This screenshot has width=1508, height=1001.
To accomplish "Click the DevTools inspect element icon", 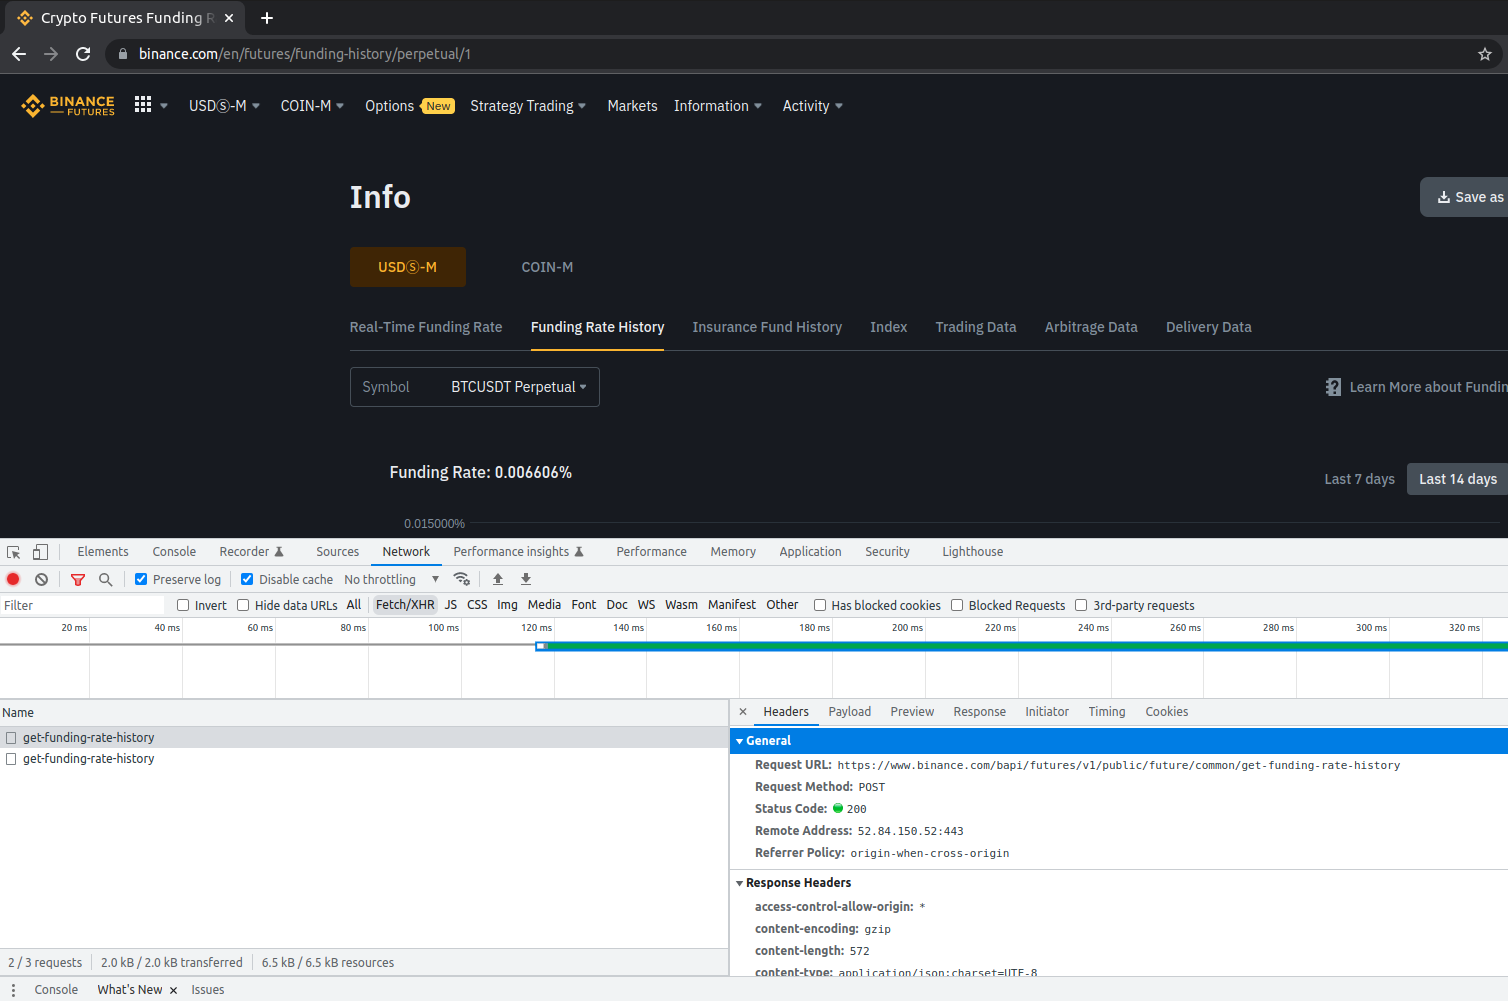I will [x=14, y=552].
